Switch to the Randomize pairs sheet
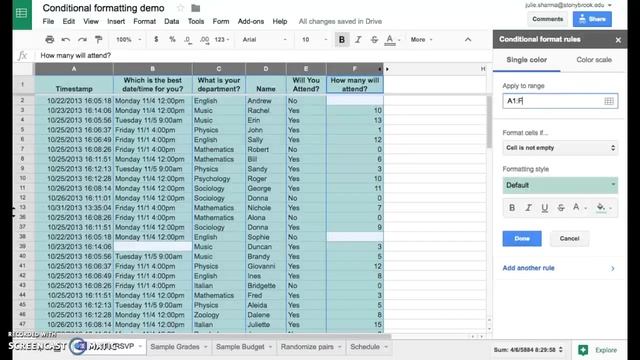Viewport: 640px width, 360px height. [307, 347]
